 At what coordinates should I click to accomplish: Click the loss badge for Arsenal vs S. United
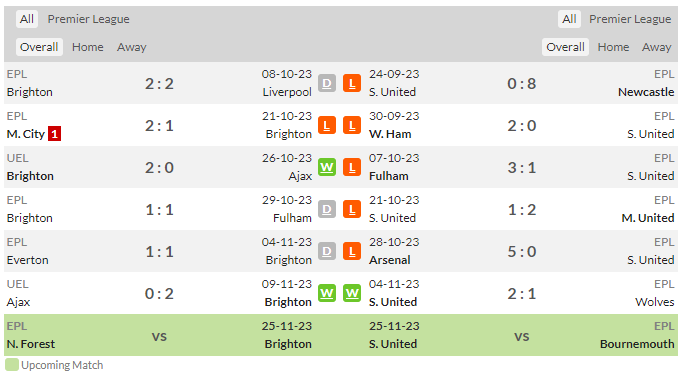pos(352,251)
